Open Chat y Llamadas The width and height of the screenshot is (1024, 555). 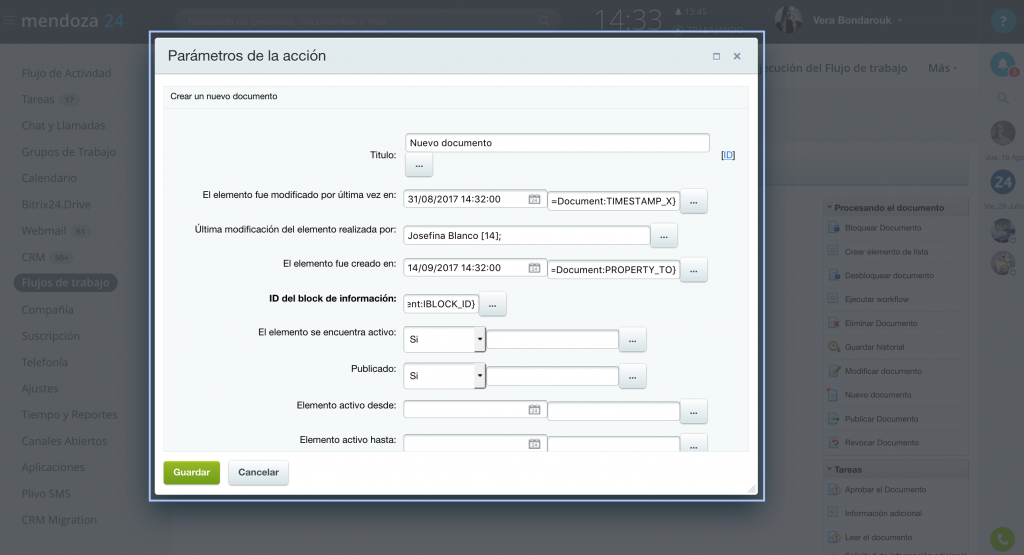63,125
